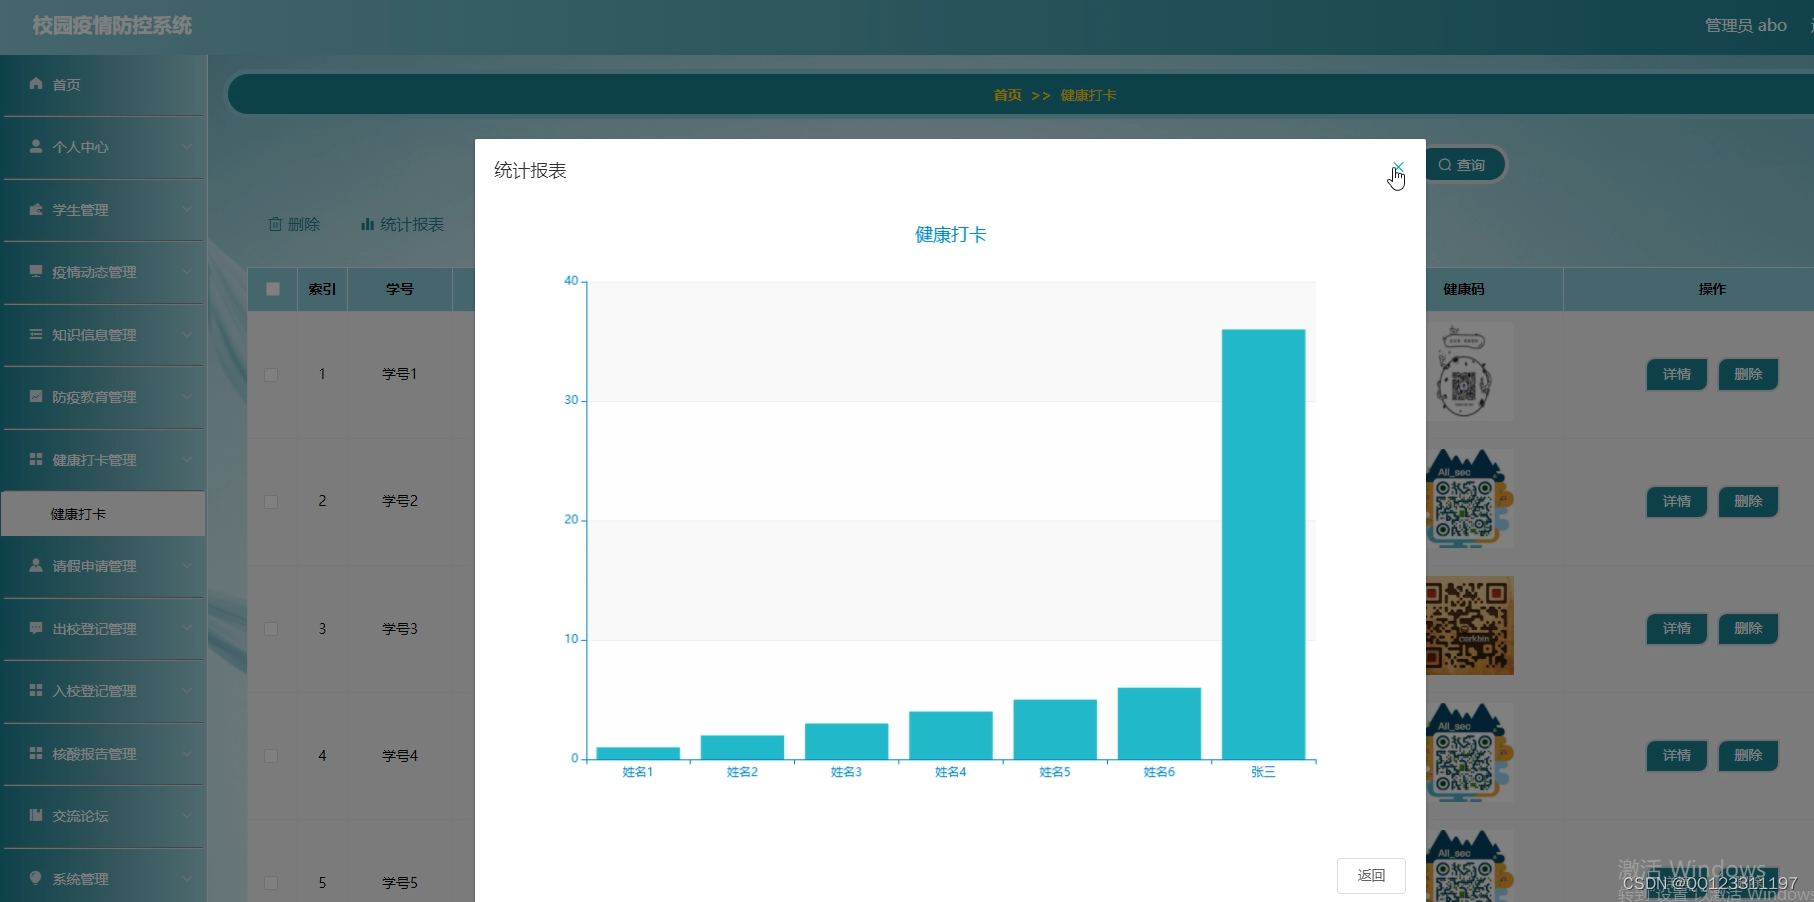1814x902 pixels.
Task: Expand the 知识信息管理 menu arrow
Action: (187, 334)
